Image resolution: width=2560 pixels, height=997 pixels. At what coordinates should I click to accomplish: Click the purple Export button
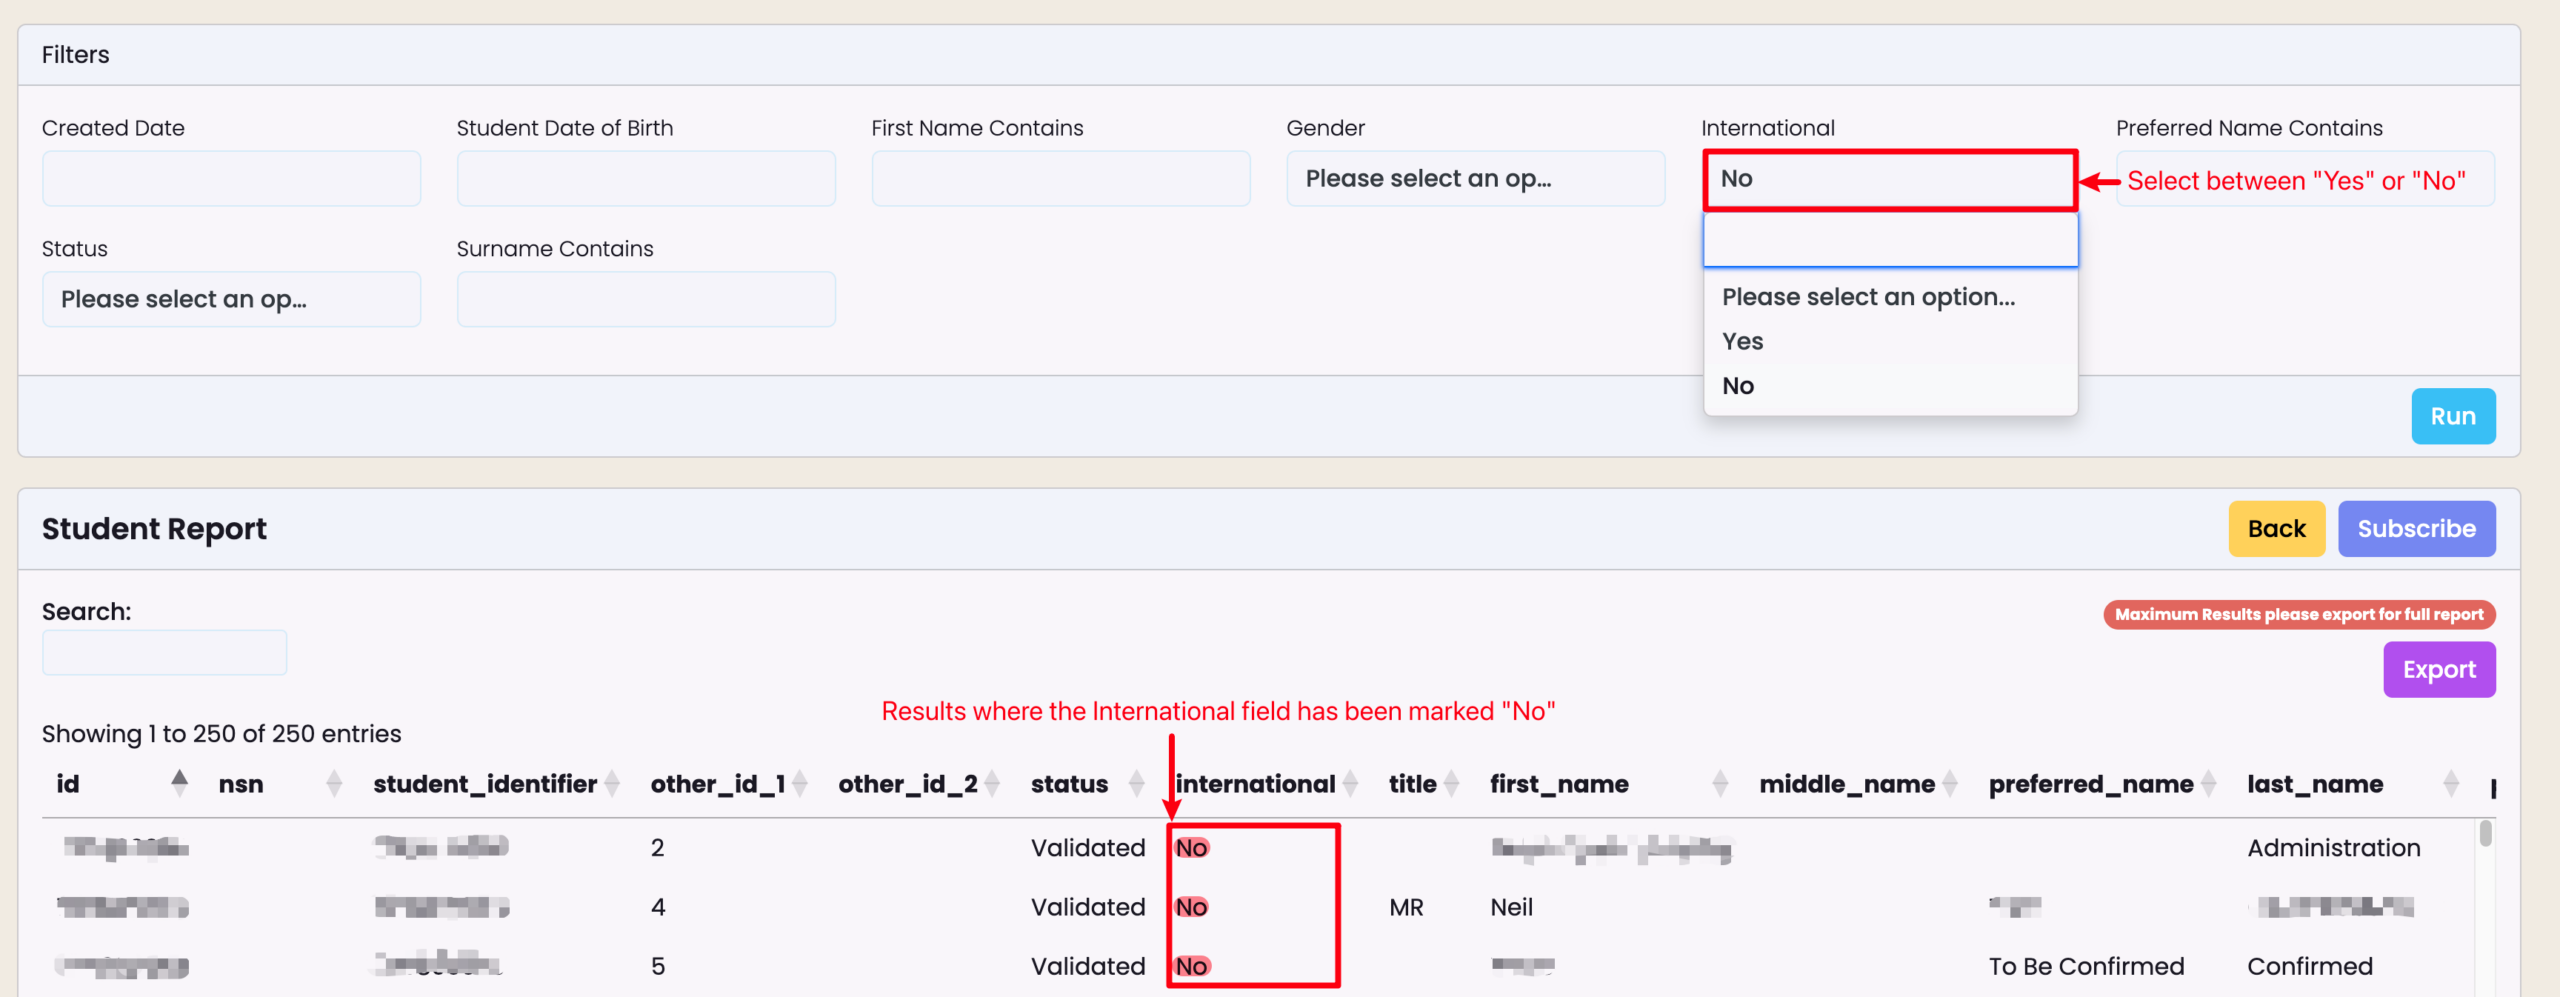click(2438, 670)
